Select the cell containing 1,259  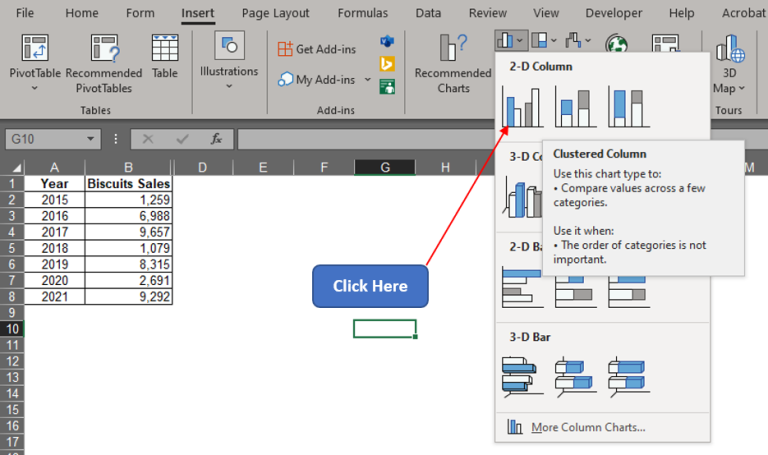[x=128, y=200]
